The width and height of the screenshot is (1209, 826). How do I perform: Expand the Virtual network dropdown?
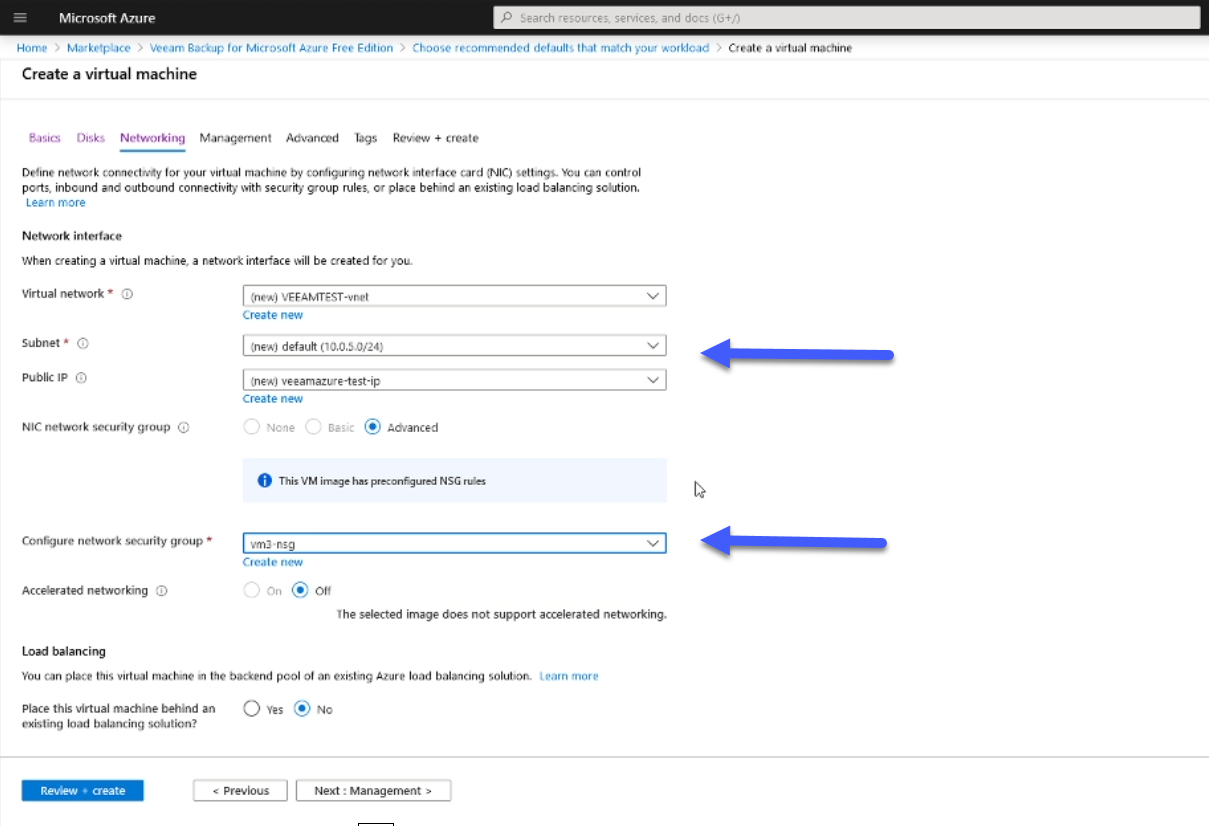pyautogui.click(x=454, y=296)
